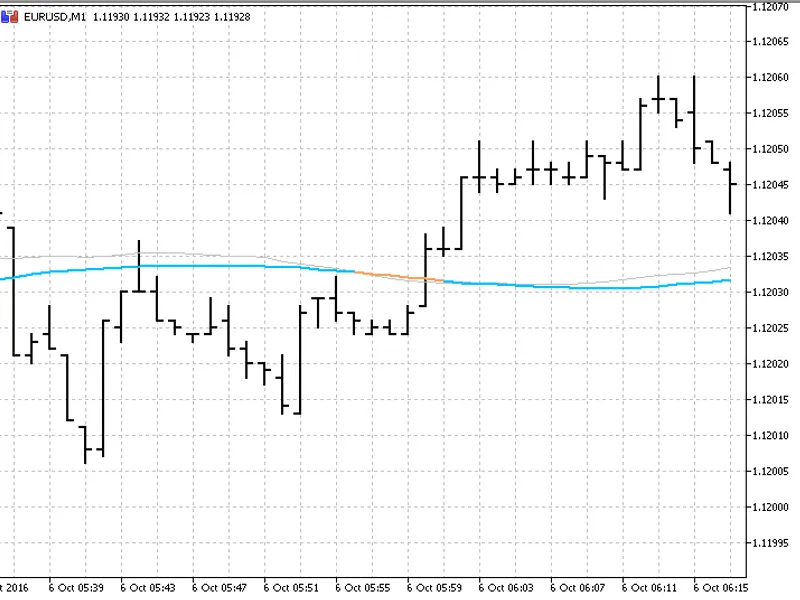
Task: Click the lowest price bar near 1.12006
Action: point(85,444)
